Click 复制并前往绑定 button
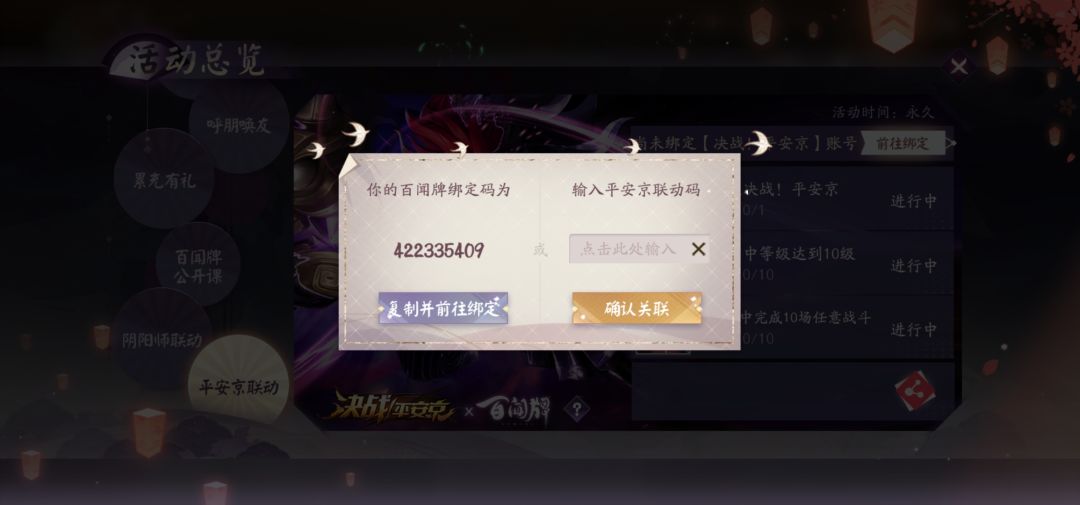This screenshot has width=1080, height=505. point(443,308)
